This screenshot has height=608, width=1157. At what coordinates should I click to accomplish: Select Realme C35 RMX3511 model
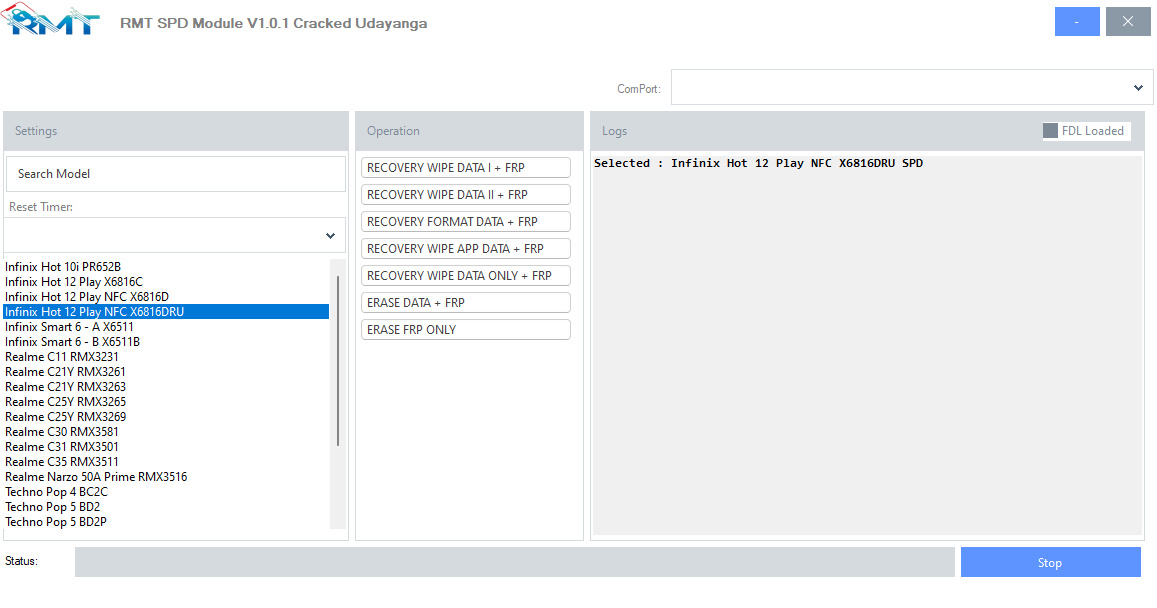pyautogui.click(x=166, y=462)
